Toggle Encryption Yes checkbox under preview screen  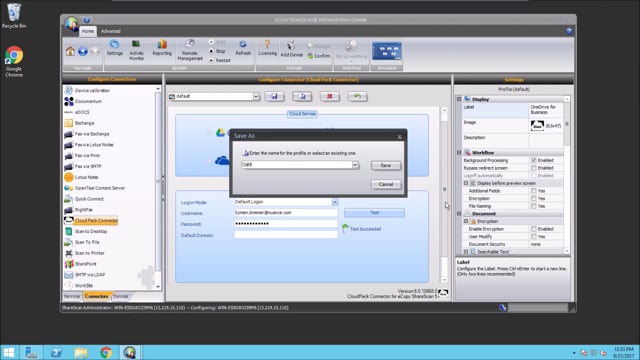(x=533, y=198)
